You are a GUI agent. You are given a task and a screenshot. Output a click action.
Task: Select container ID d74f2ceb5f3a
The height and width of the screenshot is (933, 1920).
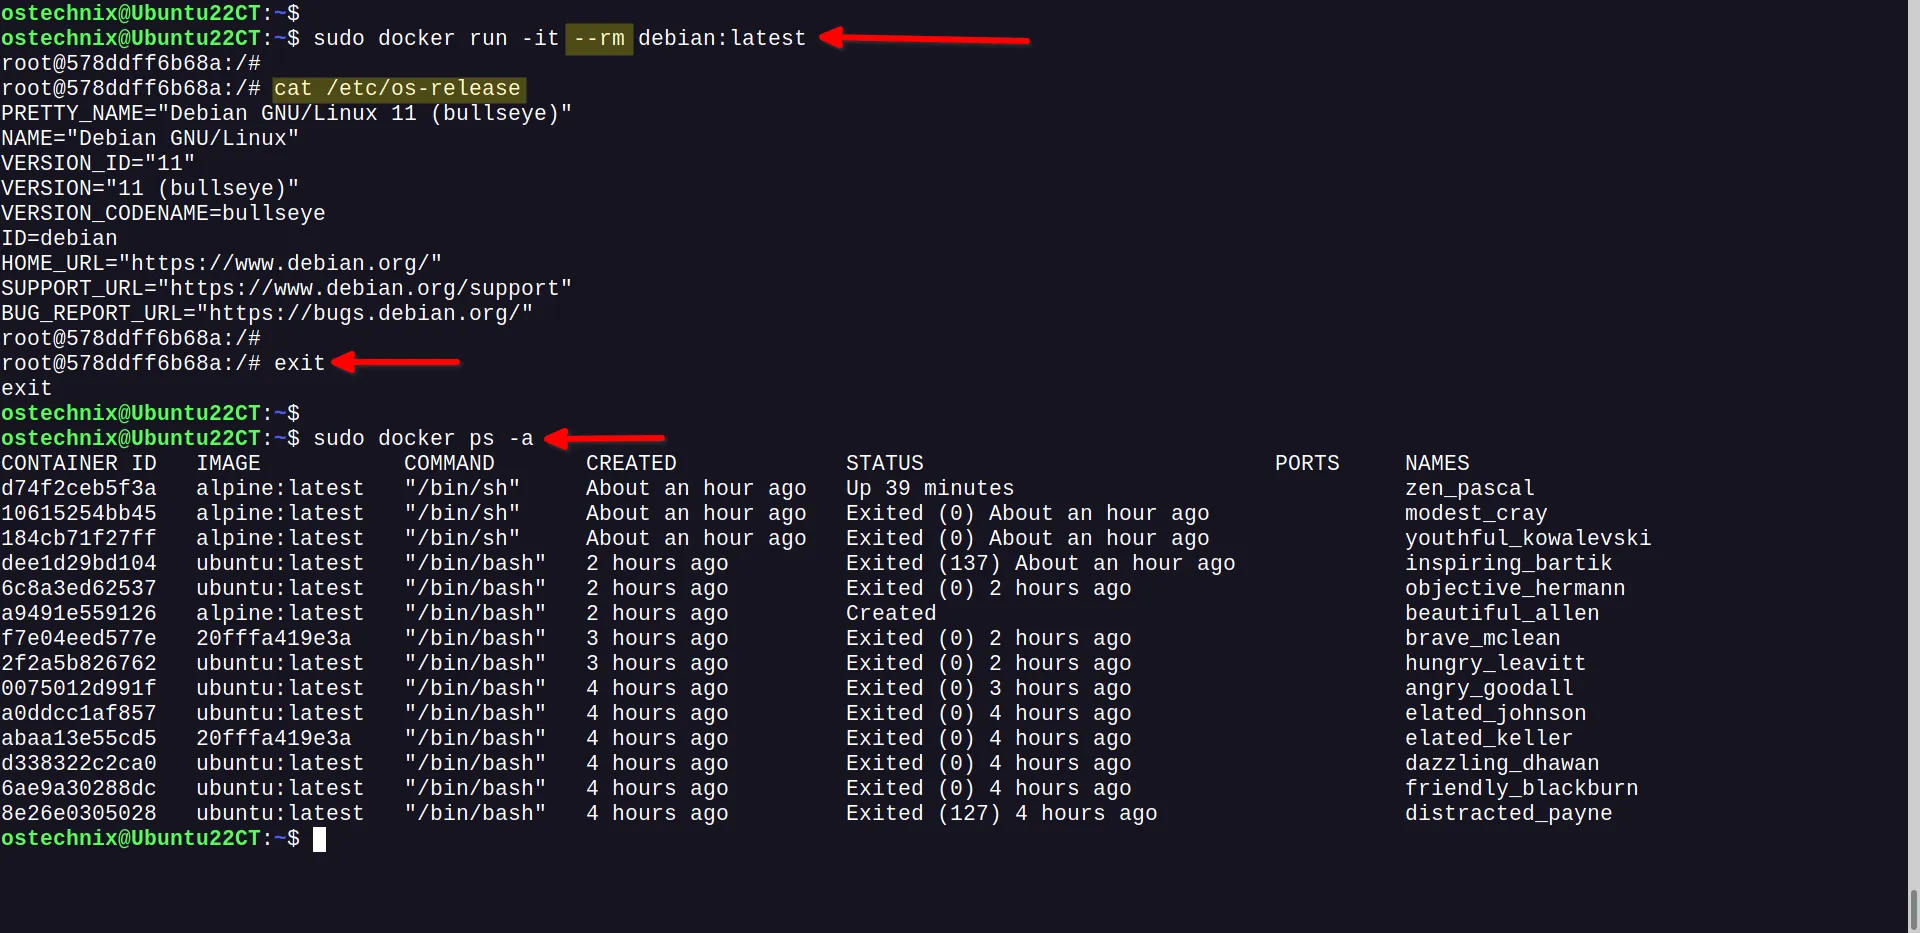[78, 488]
